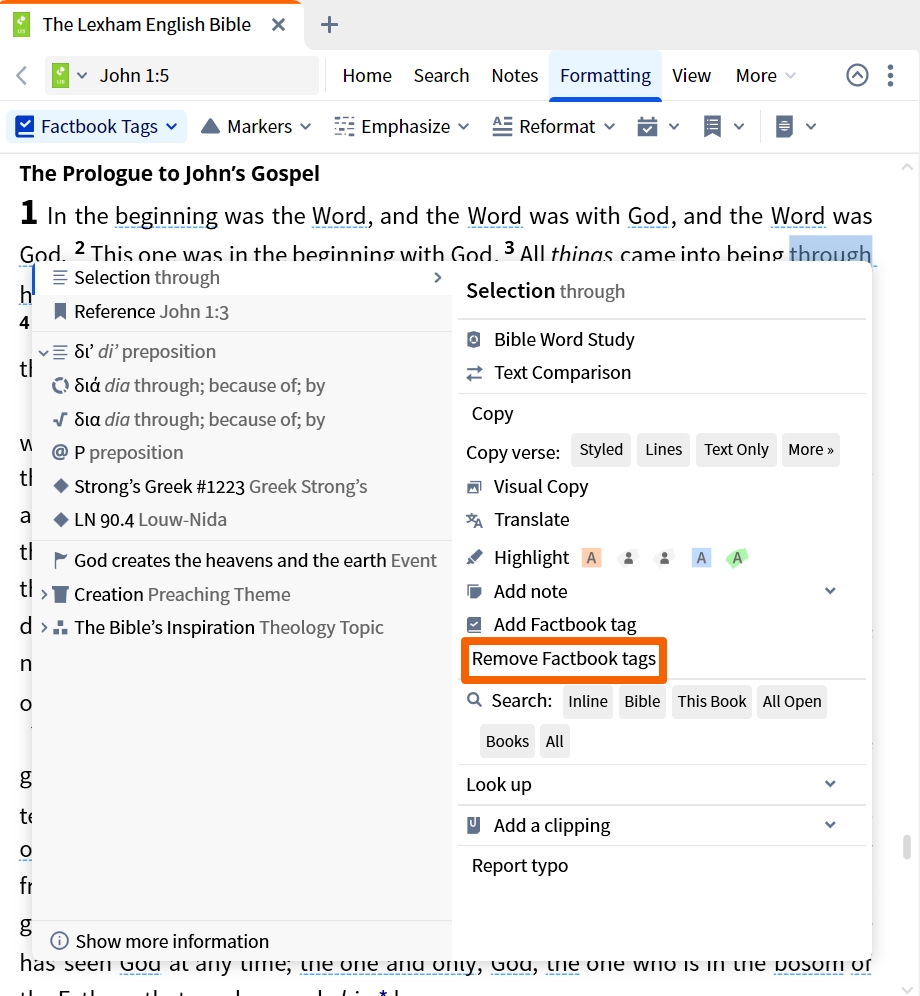
Task: Copy verse as Styled
Action: [601, 450]
